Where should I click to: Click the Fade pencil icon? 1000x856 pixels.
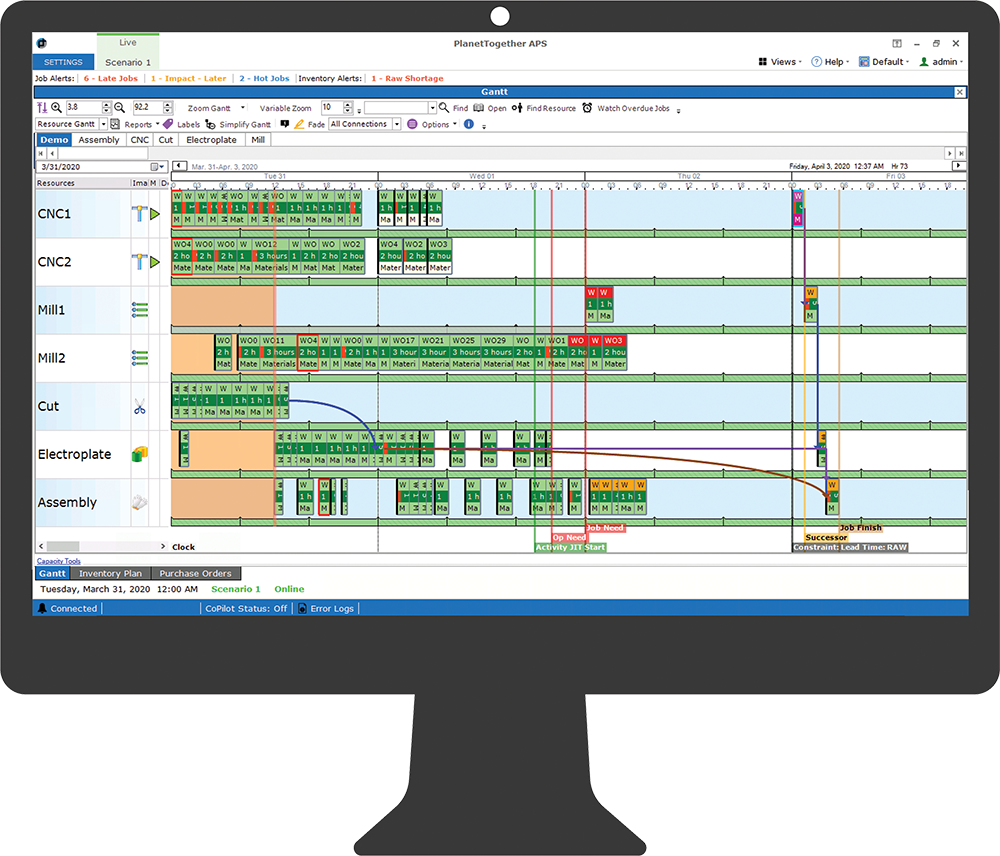(x=299, y=124)
